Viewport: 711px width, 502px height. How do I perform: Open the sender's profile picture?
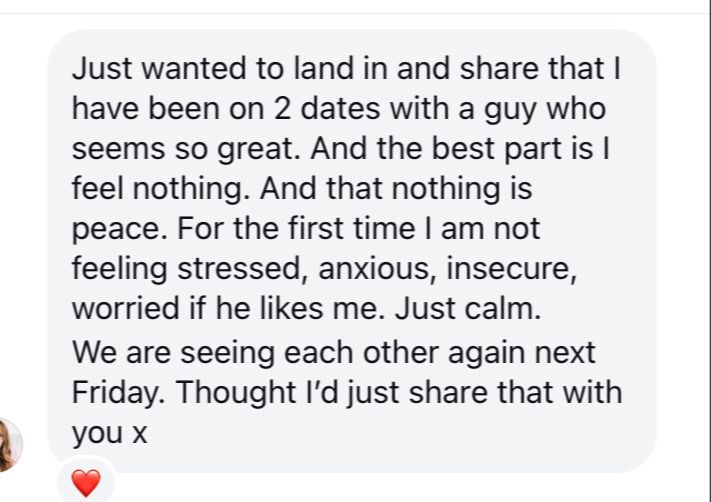[9, 445]
